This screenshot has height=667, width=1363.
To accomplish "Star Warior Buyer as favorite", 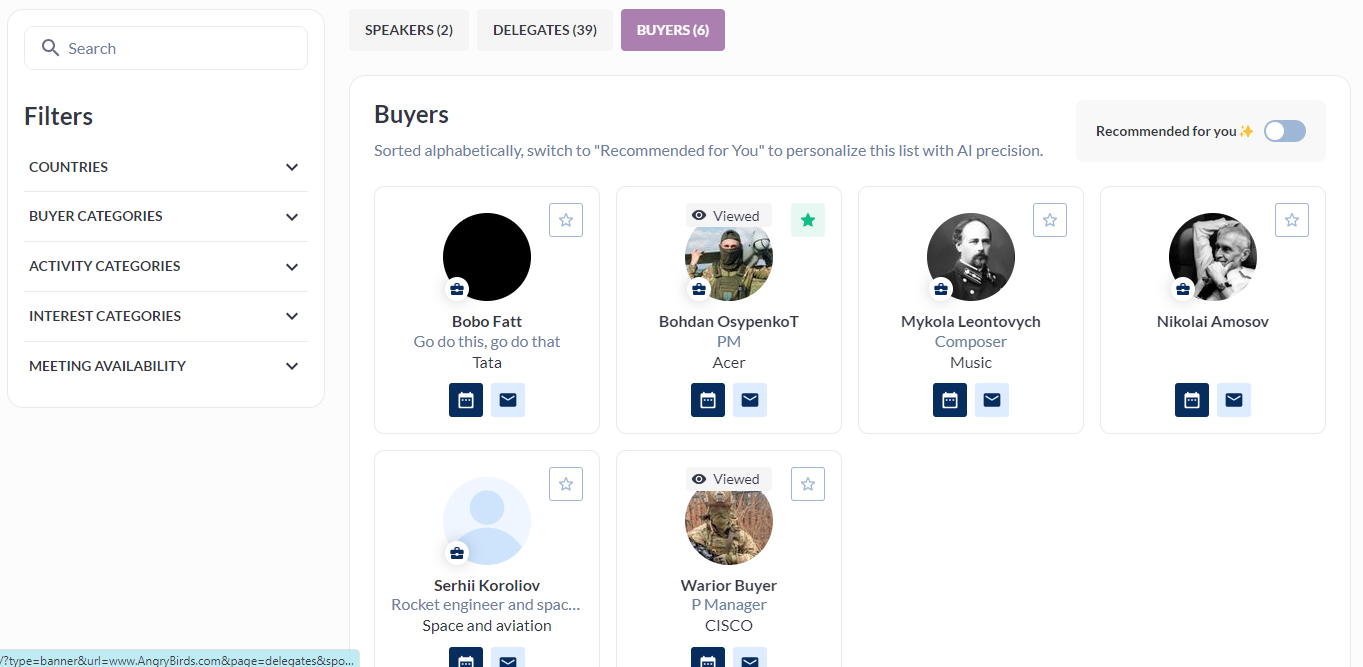I will click(808, 484).
